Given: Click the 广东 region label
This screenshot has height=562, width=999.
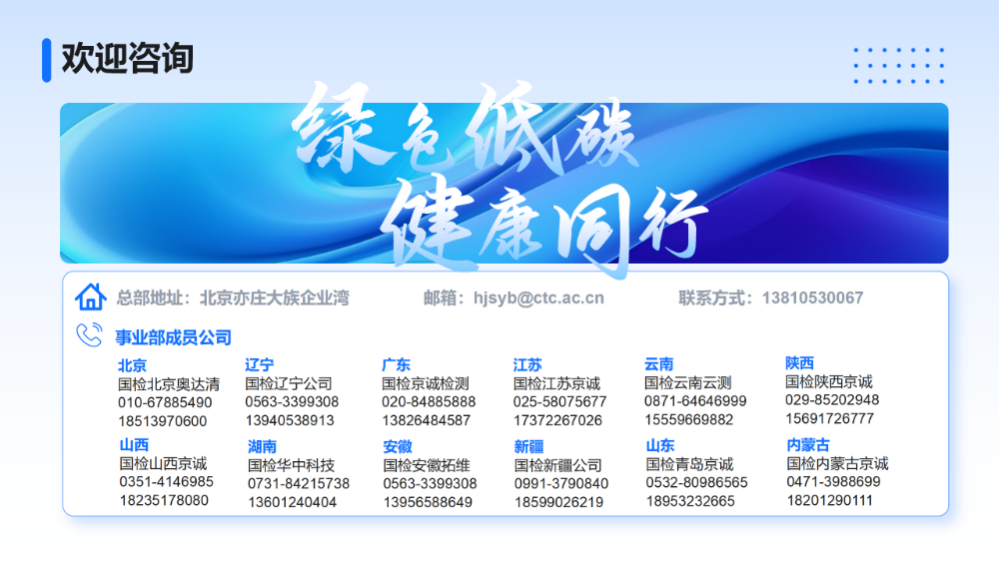Looking at the screenshot, I should tap(396, 364).
